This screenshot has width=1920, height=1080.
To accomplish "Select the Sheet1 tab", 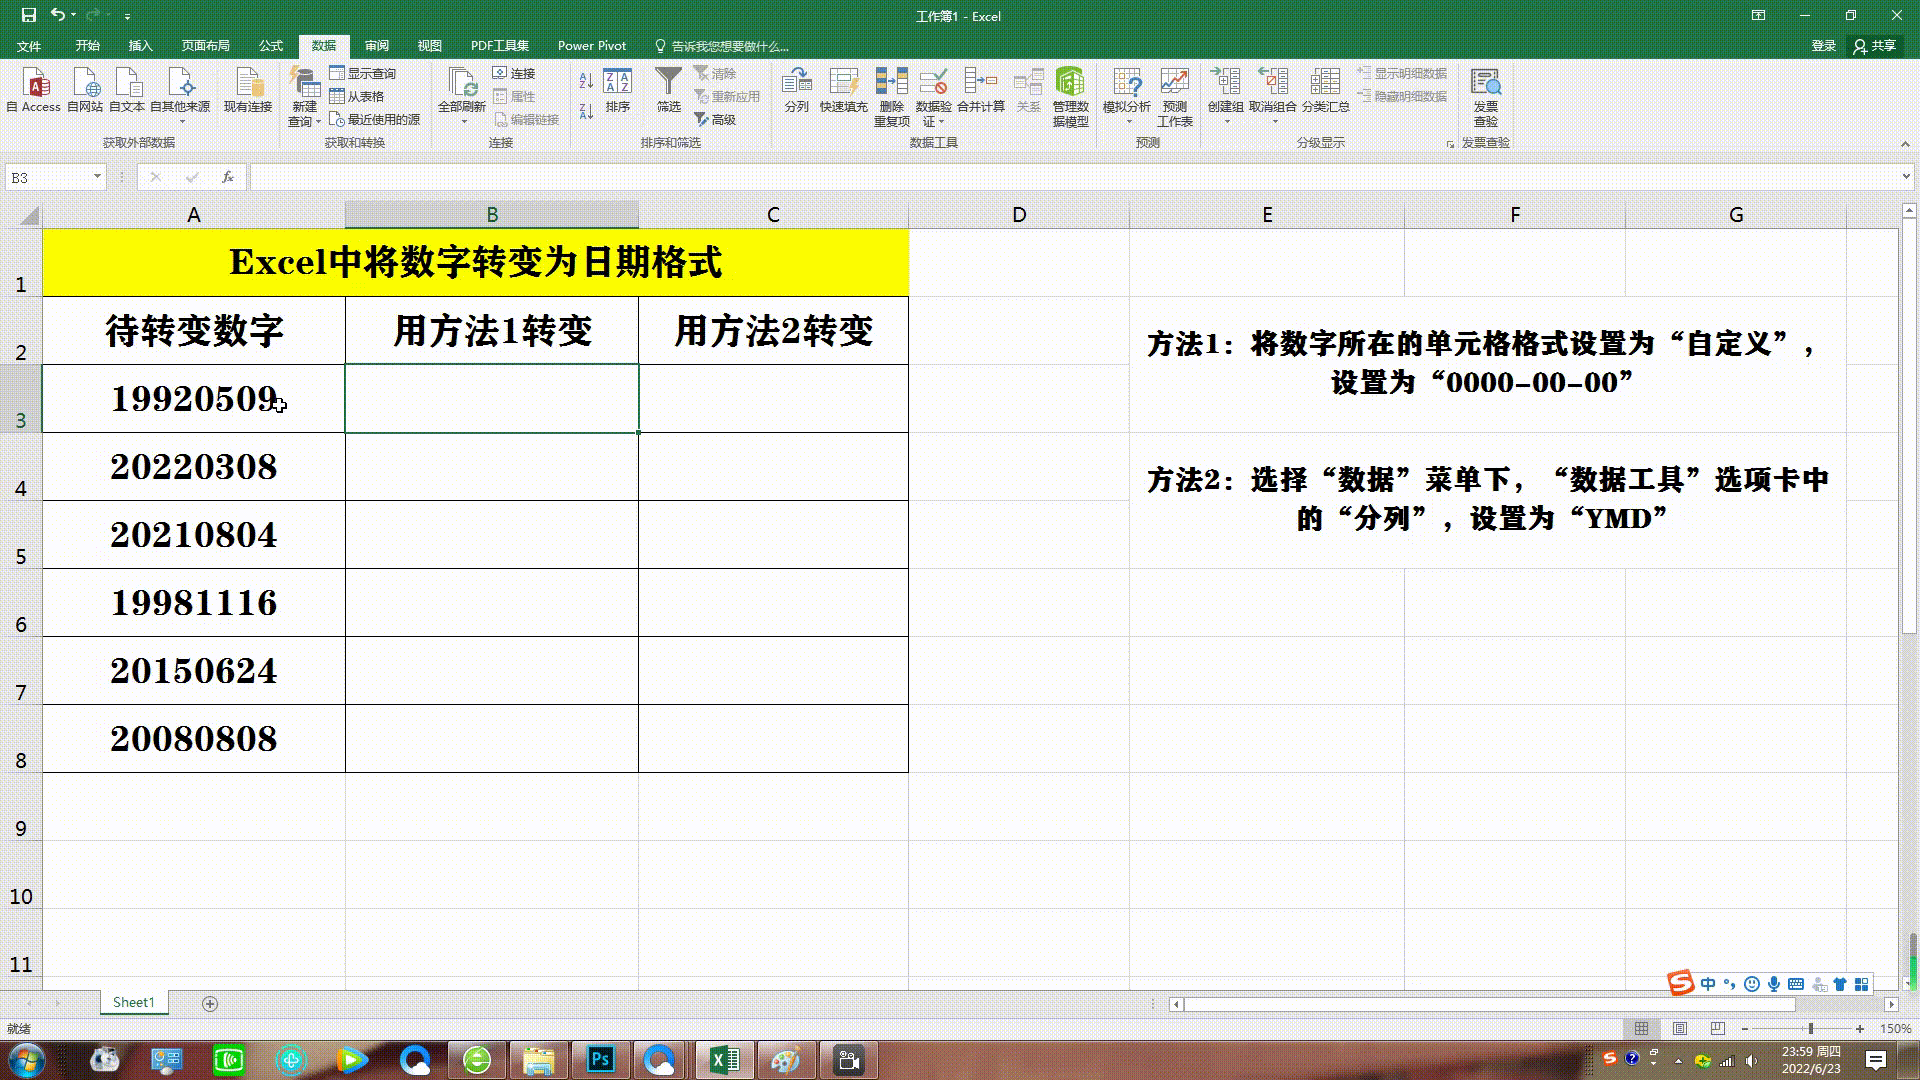I will 134,1002.
